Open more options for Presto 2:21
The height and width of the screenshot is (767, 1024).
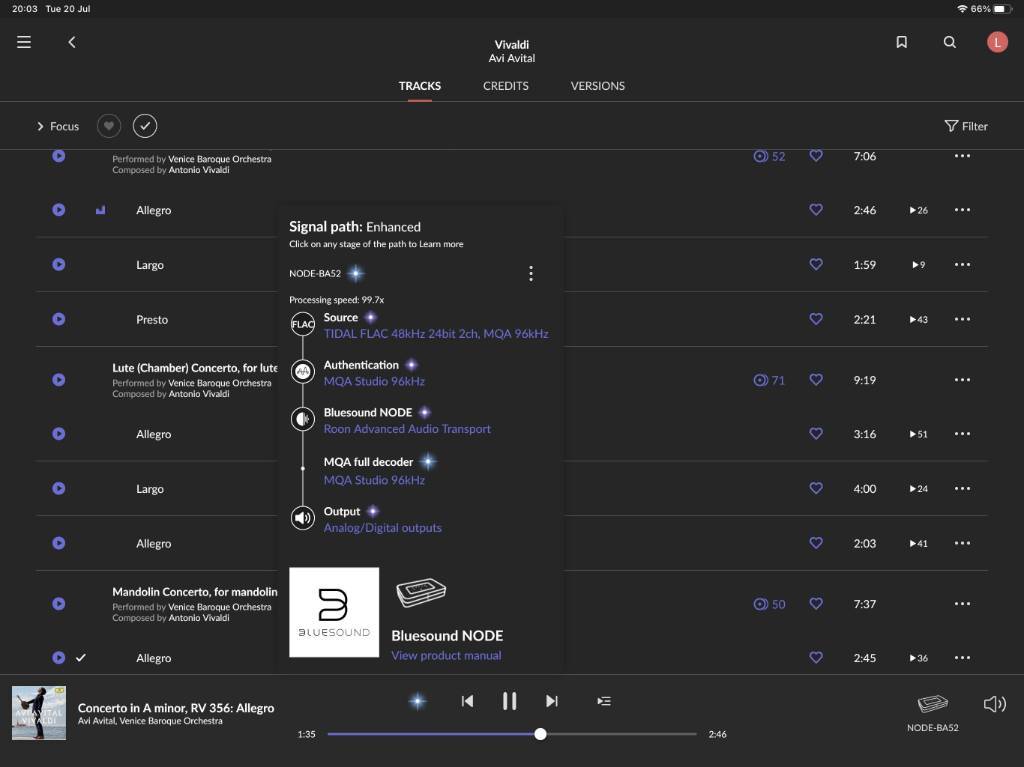click(962, 319)
